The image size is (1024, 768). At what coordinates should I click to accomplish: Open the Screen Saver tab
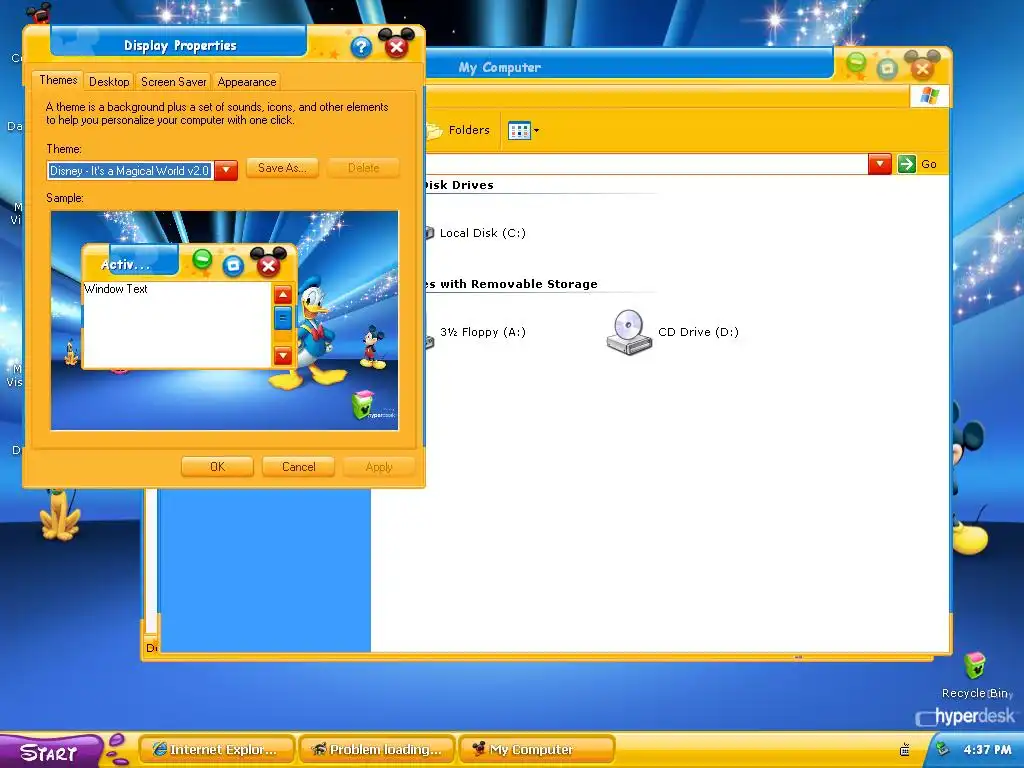pos(174,82)
